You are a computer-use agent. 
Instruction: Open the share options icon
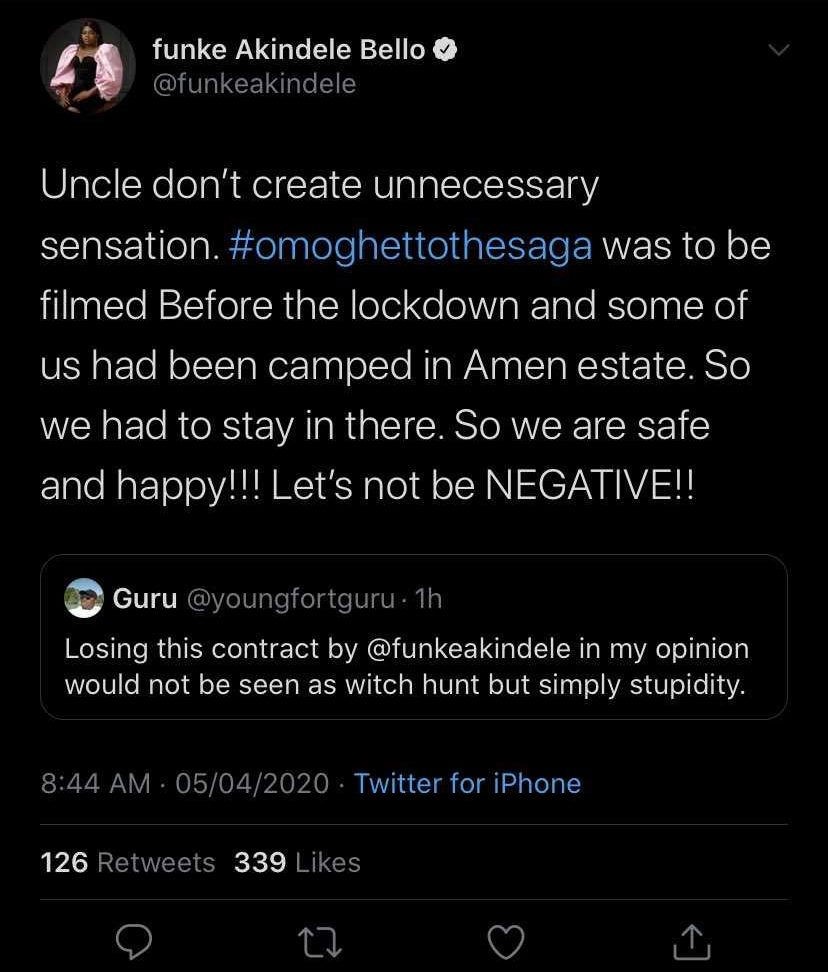691,940
